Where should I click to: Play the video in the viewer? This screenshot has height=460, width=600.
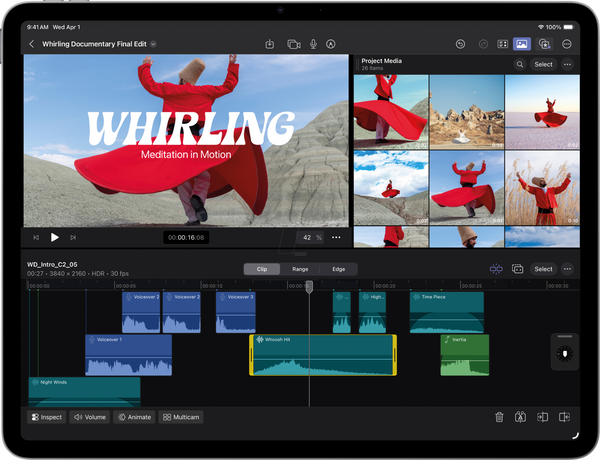point(54,238)
